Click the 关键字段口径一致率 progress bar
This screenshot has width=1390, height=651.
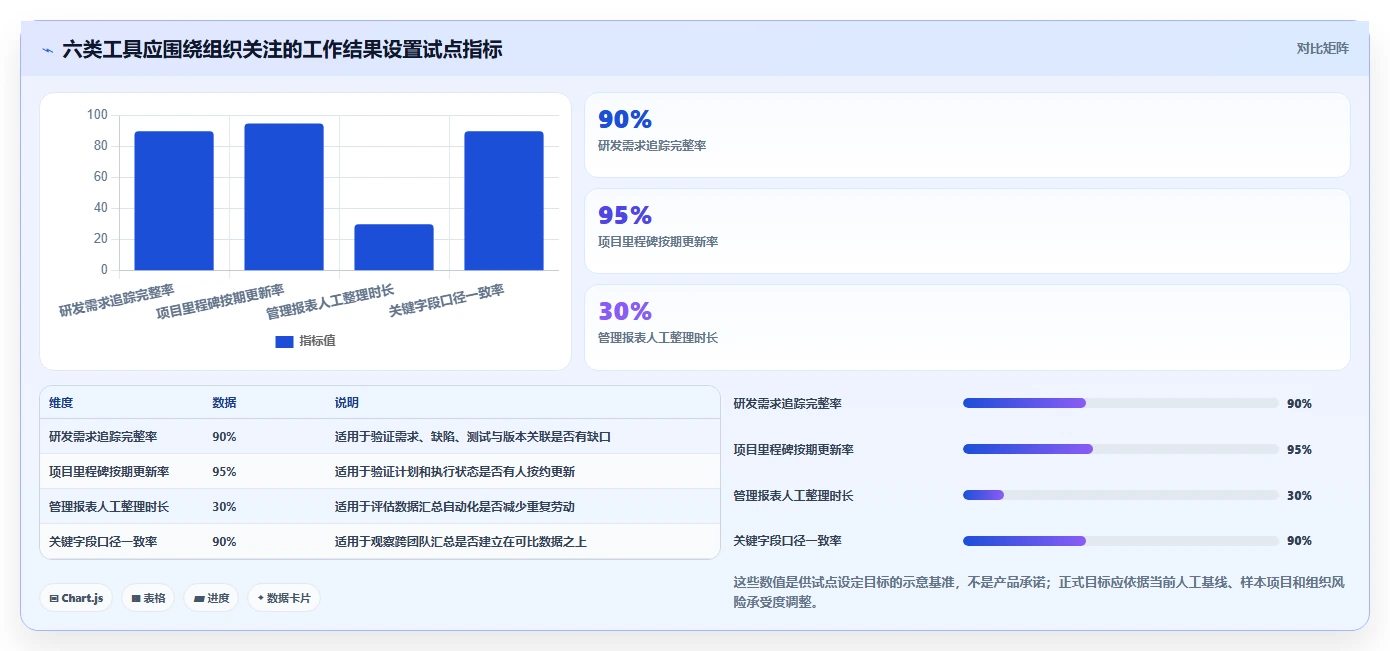pyautogui.click(x=1121, y=541)
